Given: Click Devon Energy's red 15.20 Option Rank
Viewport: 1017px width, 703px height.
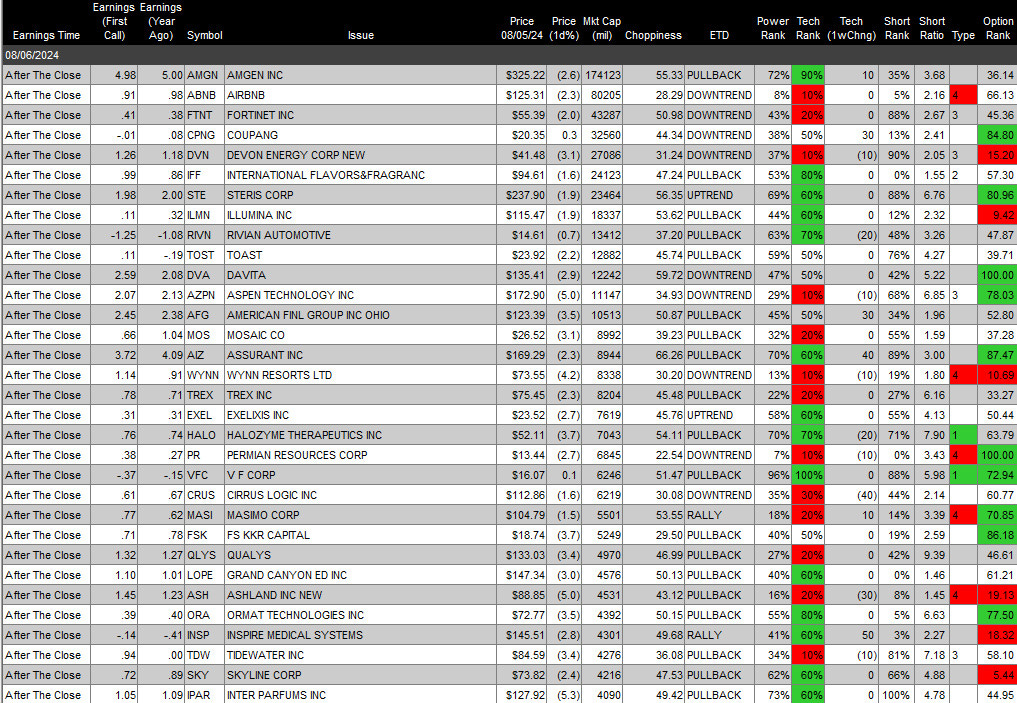Looking at the screenshot, I should click(997, 155).
